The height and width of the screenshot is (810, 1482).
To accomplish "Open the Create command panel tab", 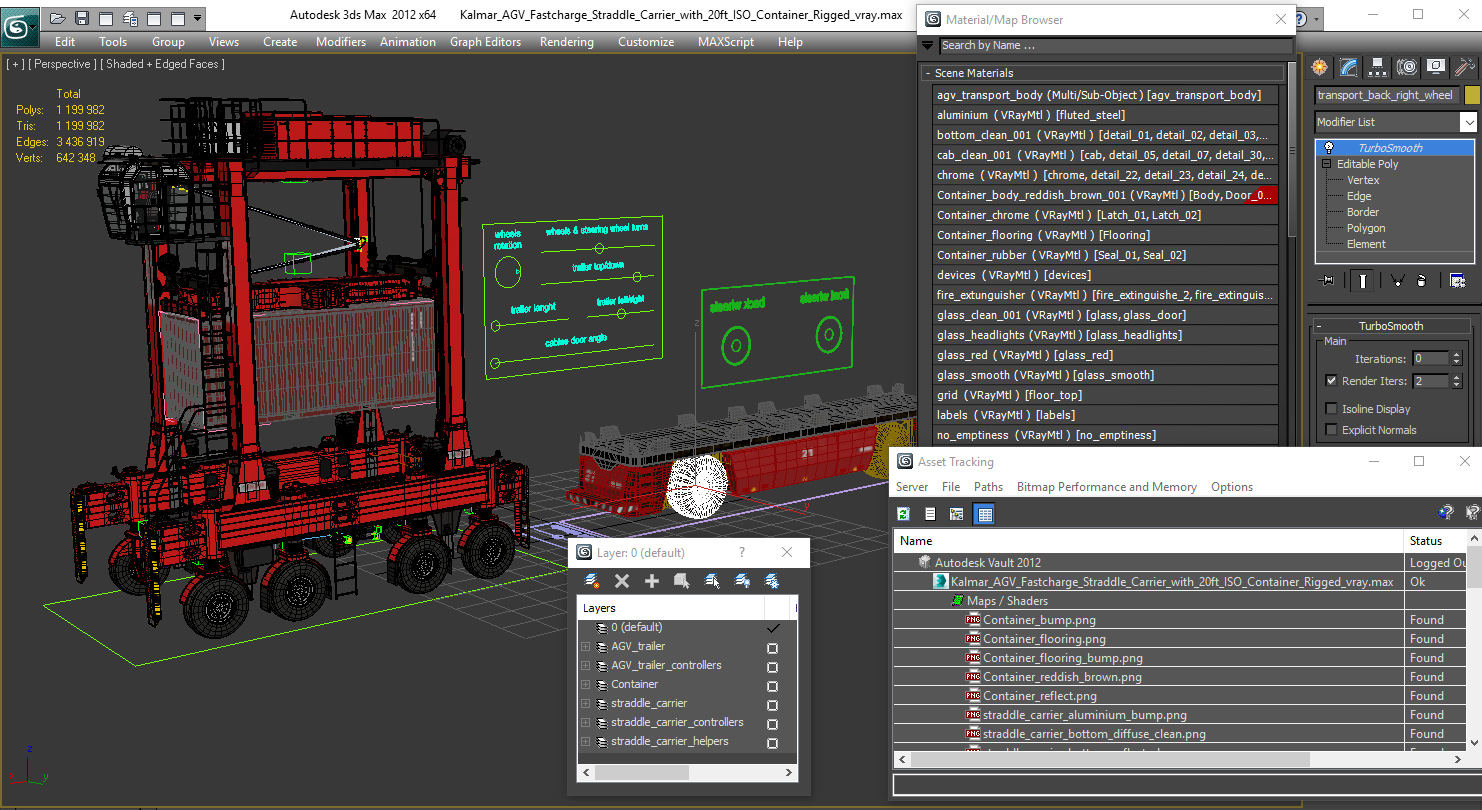I will [x=1320, y=67].
